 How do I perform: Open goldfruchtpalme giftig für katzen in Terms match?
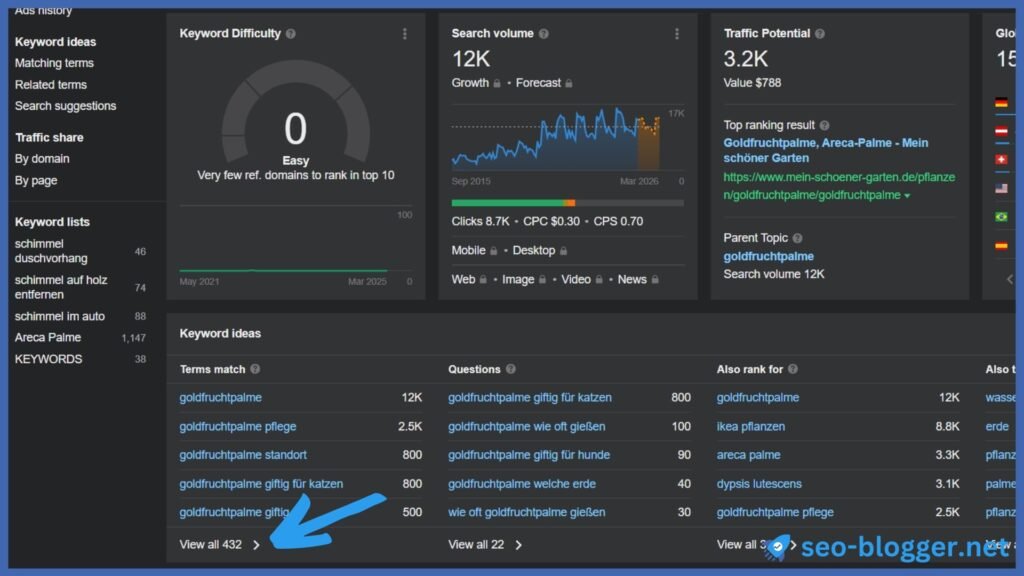[261, 484]
